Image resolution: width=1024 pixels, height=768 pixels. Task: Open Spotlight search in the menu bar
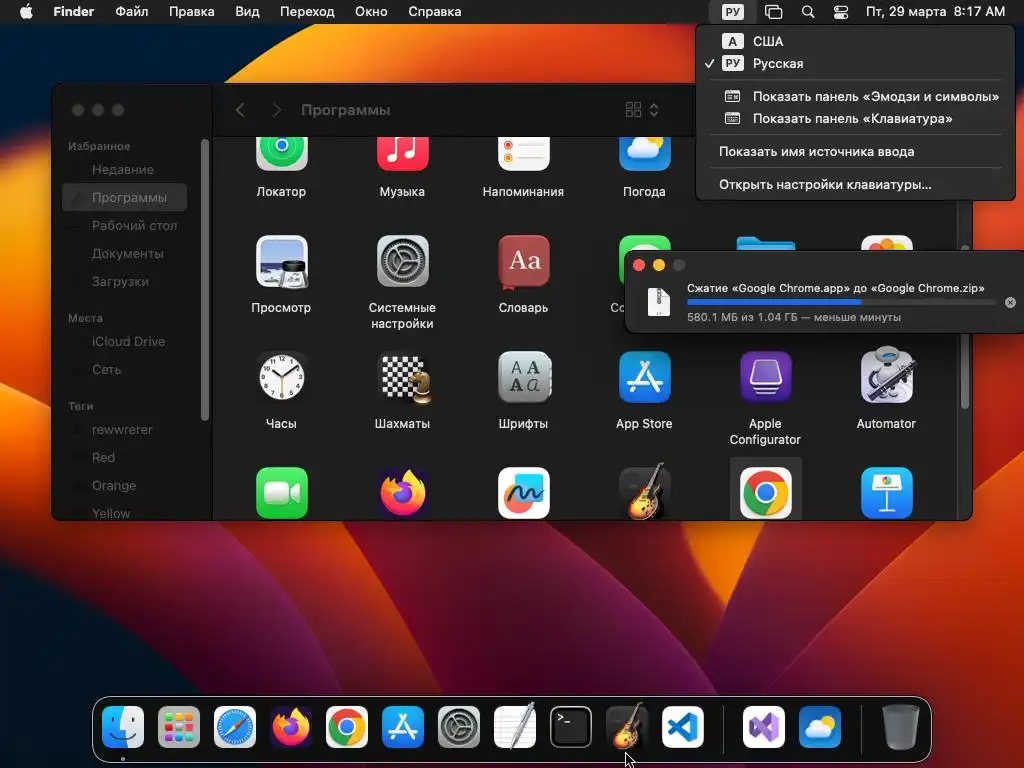808,12
